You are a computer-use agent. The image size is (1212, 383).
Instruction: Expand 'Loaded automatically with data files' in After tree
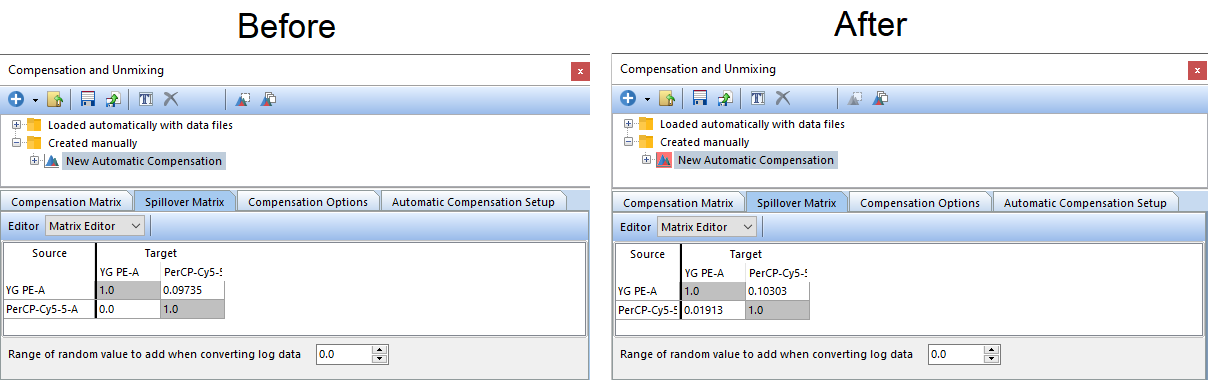click(629, 125)
